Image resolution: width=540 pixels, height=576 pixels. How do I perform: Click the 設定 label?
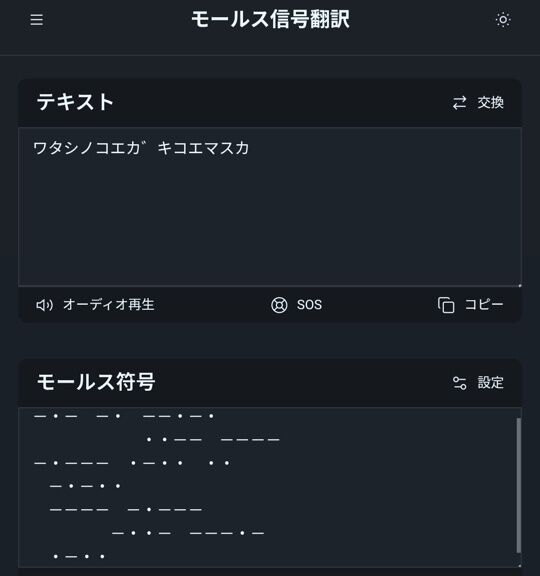pos(490,383)
